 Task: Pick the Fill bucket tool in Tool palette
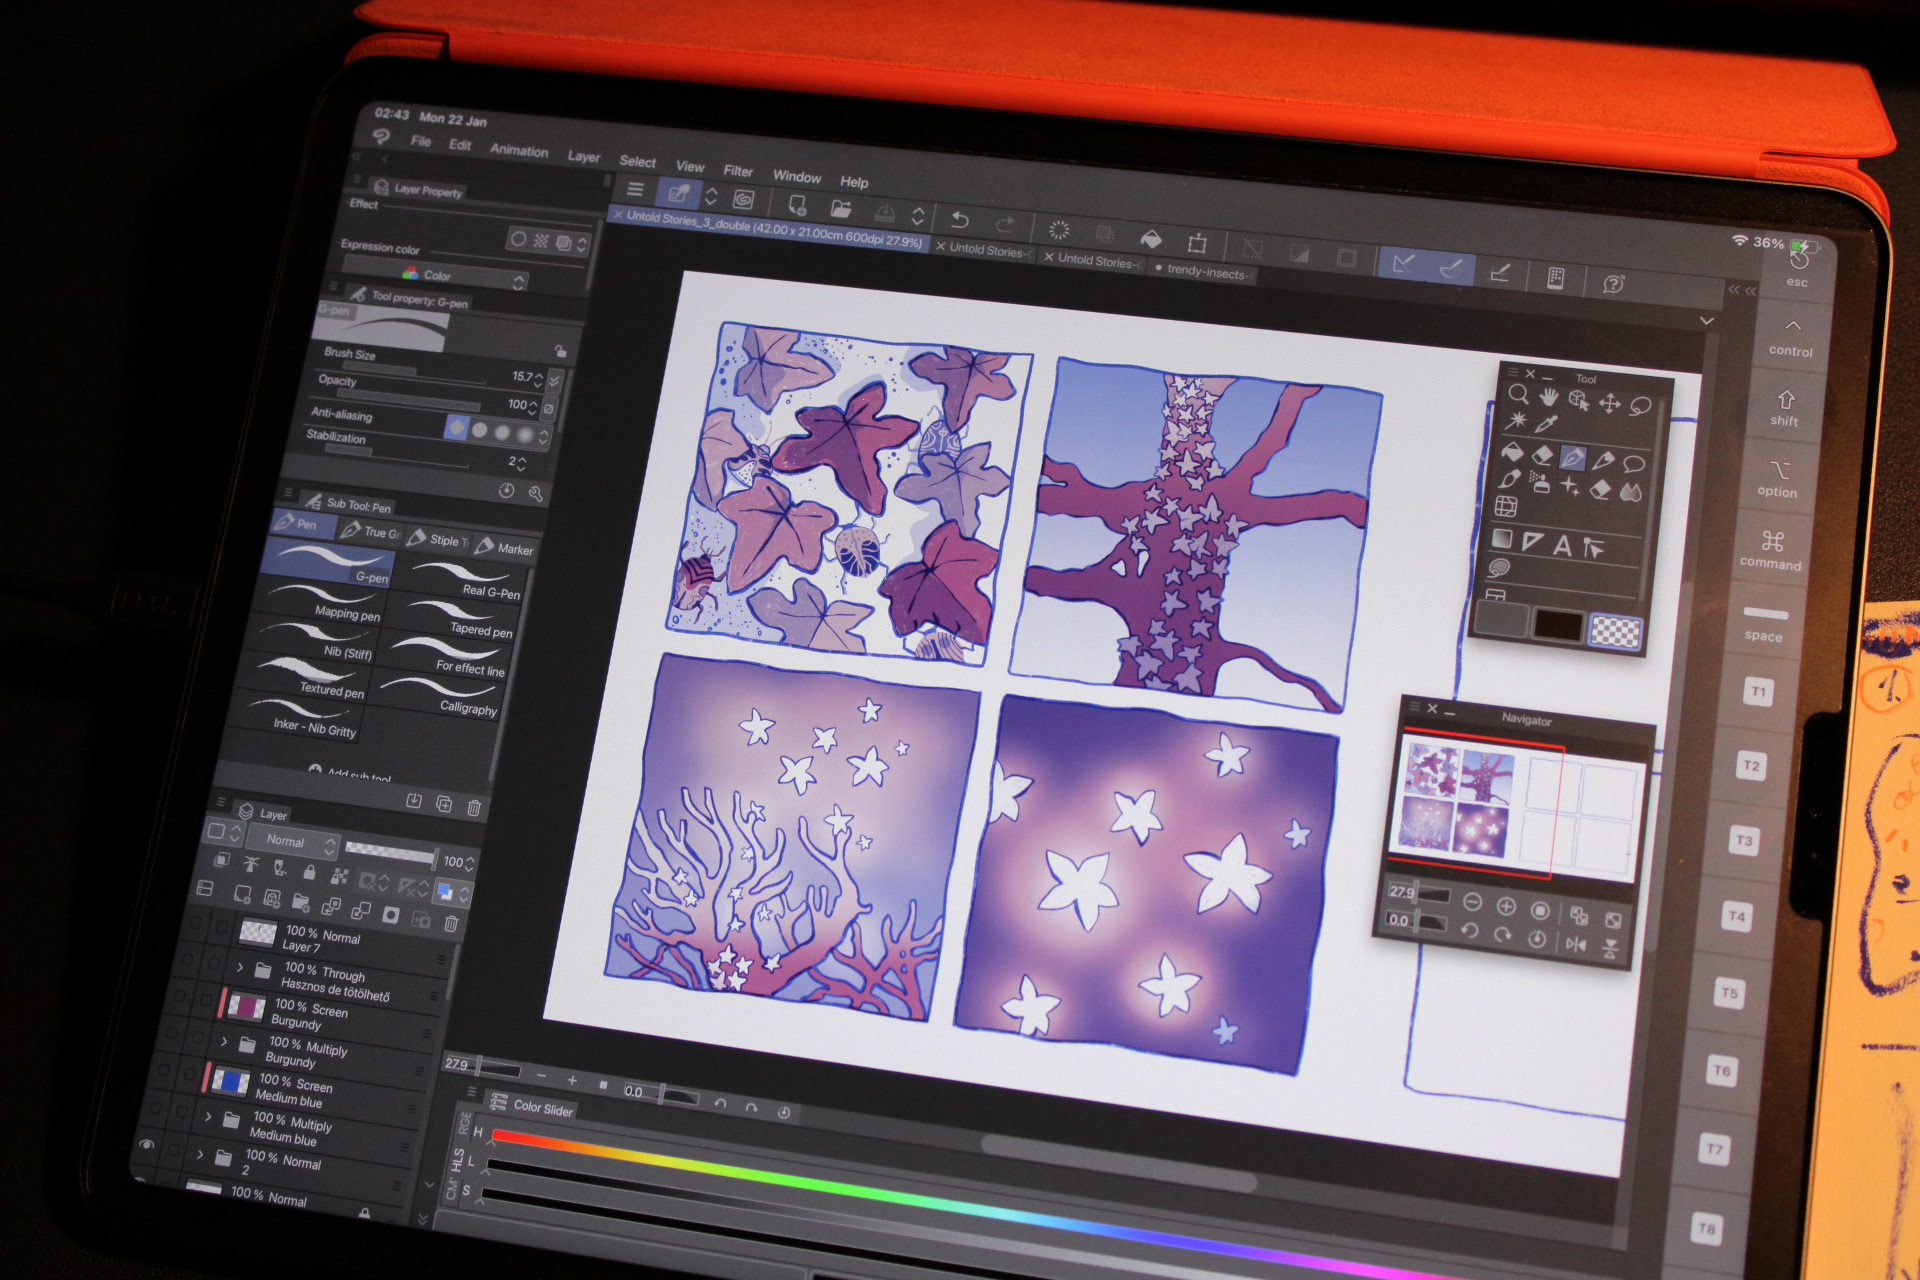coord(1511,452)
